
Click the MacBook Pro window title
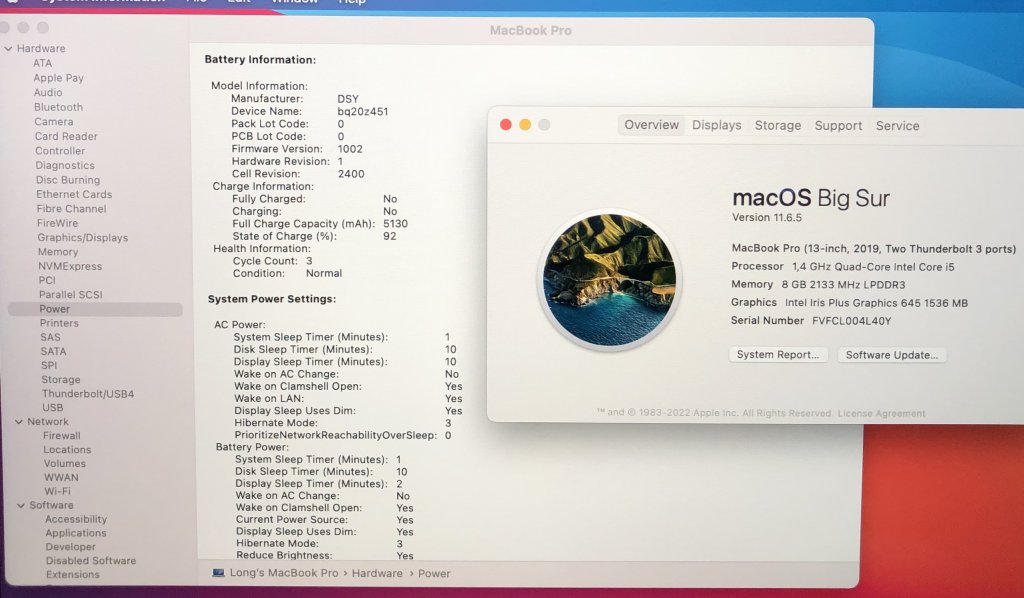[530, 30]
